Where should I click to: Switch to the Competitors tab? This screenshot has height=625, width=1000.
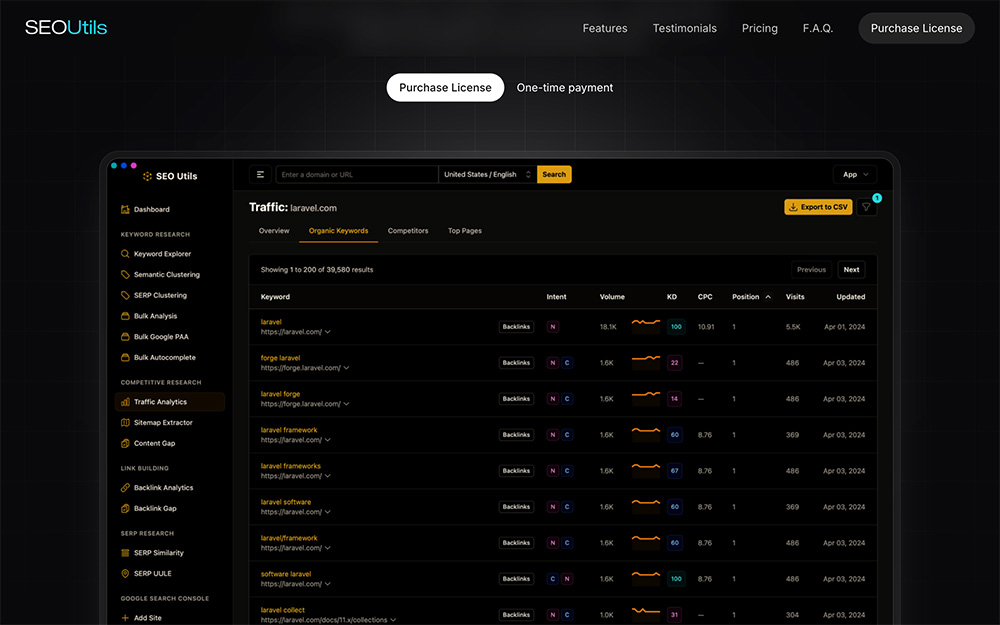[x=408, y=231]
